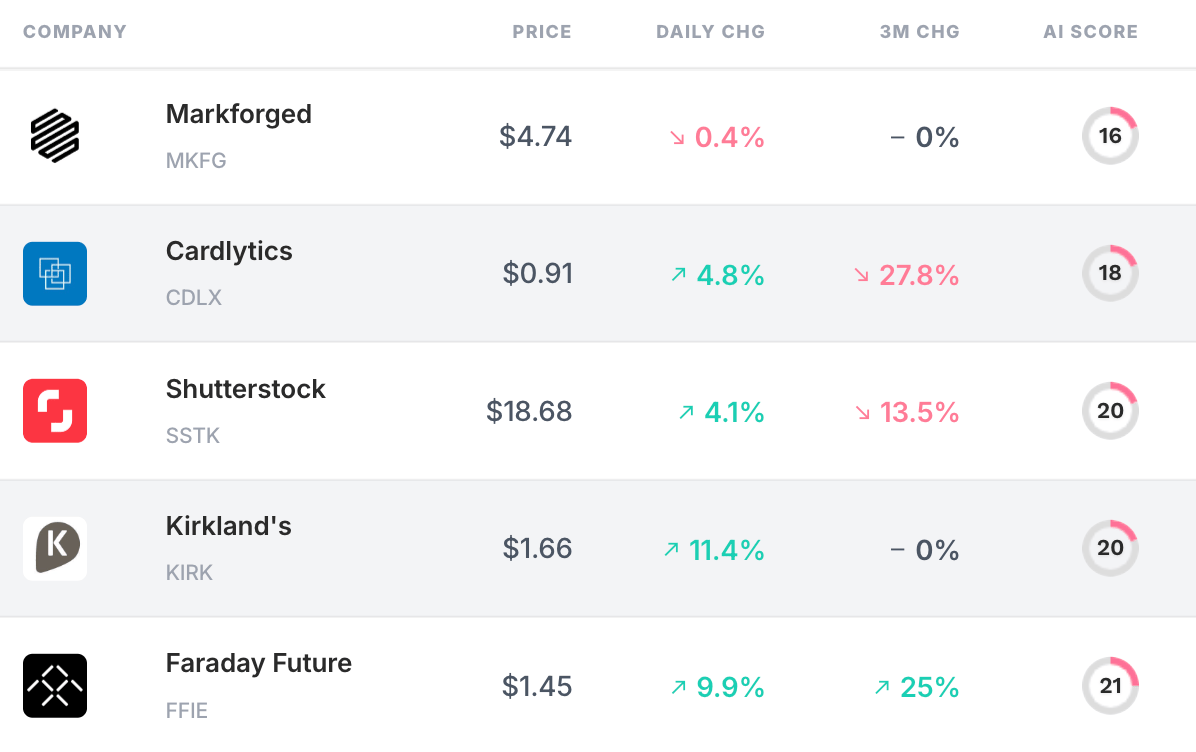Select the CDLX ticker symbol

click(x=194, y=298)
